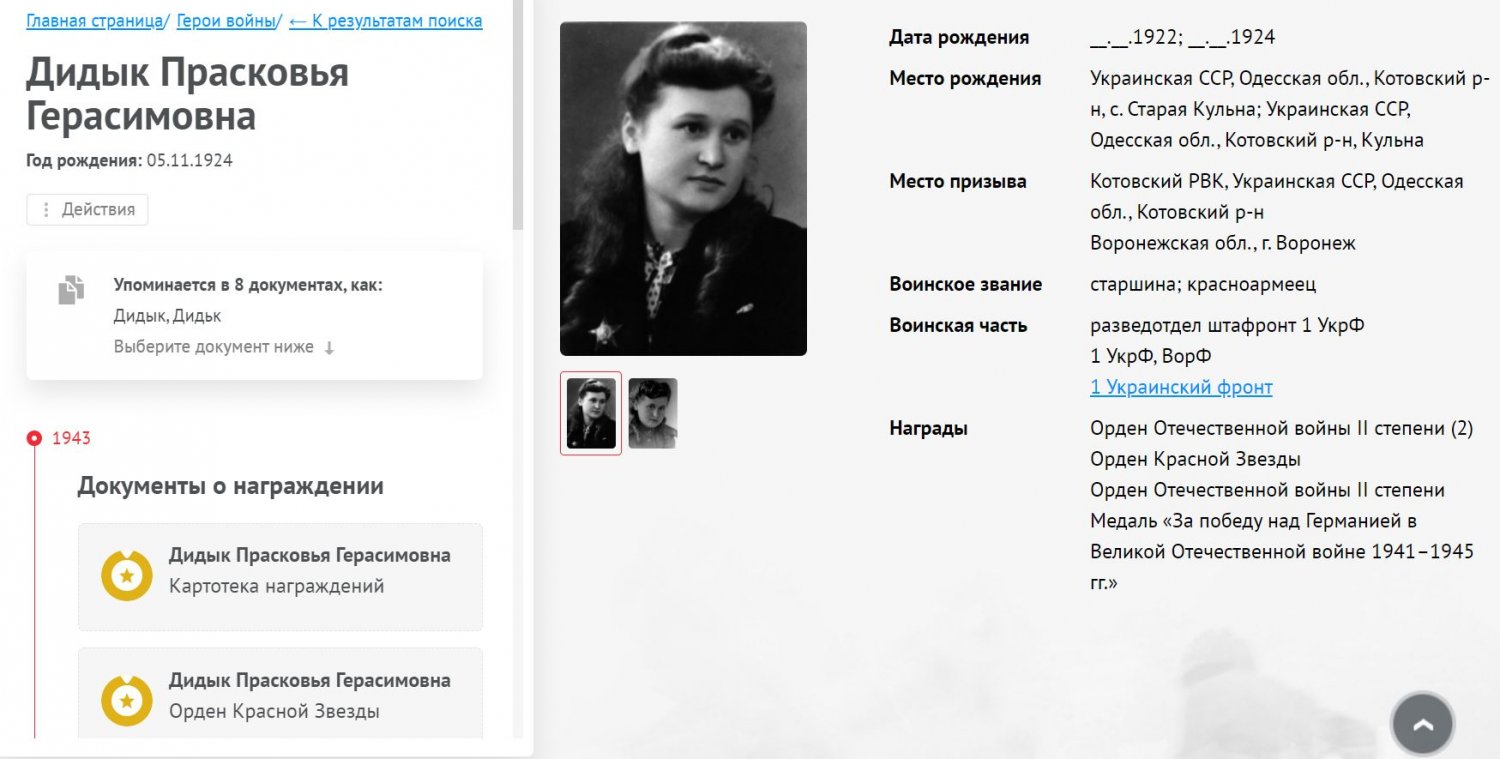Click the Выберите документ ниже hint text
Viewport: 1500px width, 759px height.
click(214, 347)
